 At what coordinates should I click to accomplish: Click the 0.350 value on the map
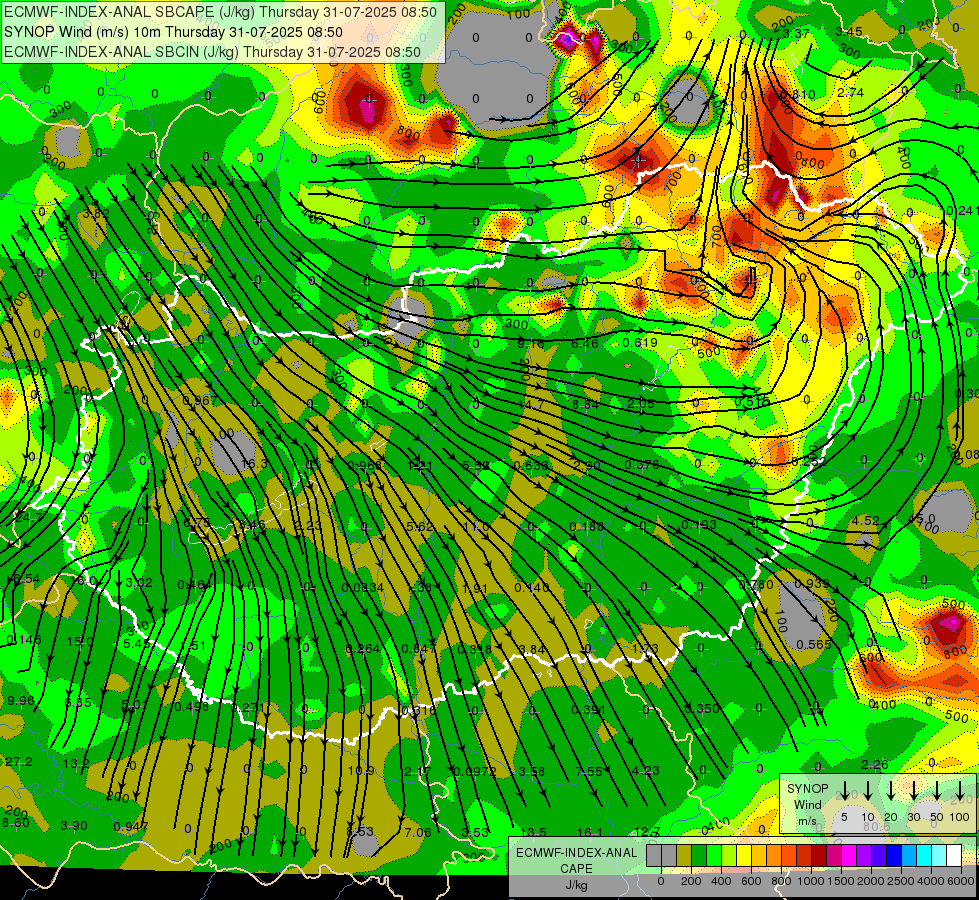pos(702,709)
